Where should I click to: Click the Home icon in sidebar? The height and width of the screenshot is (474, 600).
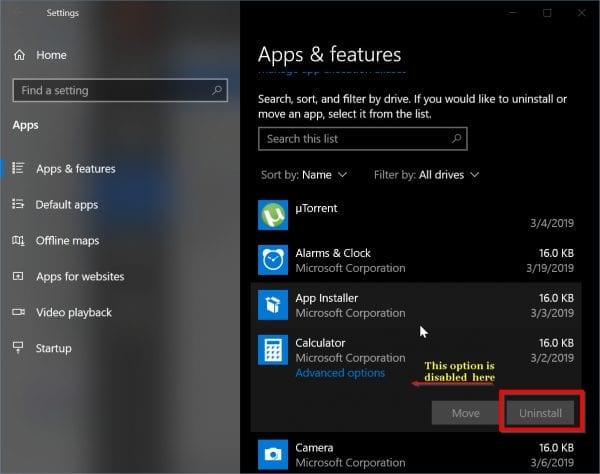click(19, 55)
